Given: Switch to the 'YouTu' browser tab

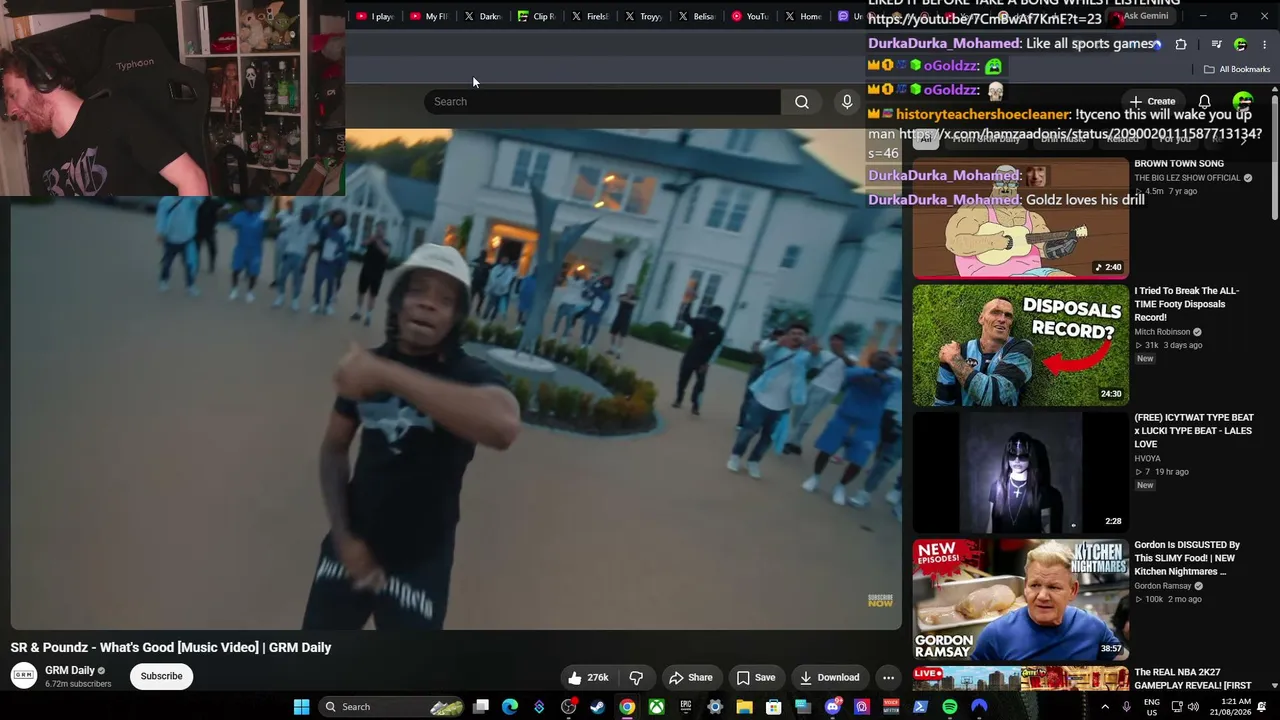Looking at the screenshot, I should (750, 16).
